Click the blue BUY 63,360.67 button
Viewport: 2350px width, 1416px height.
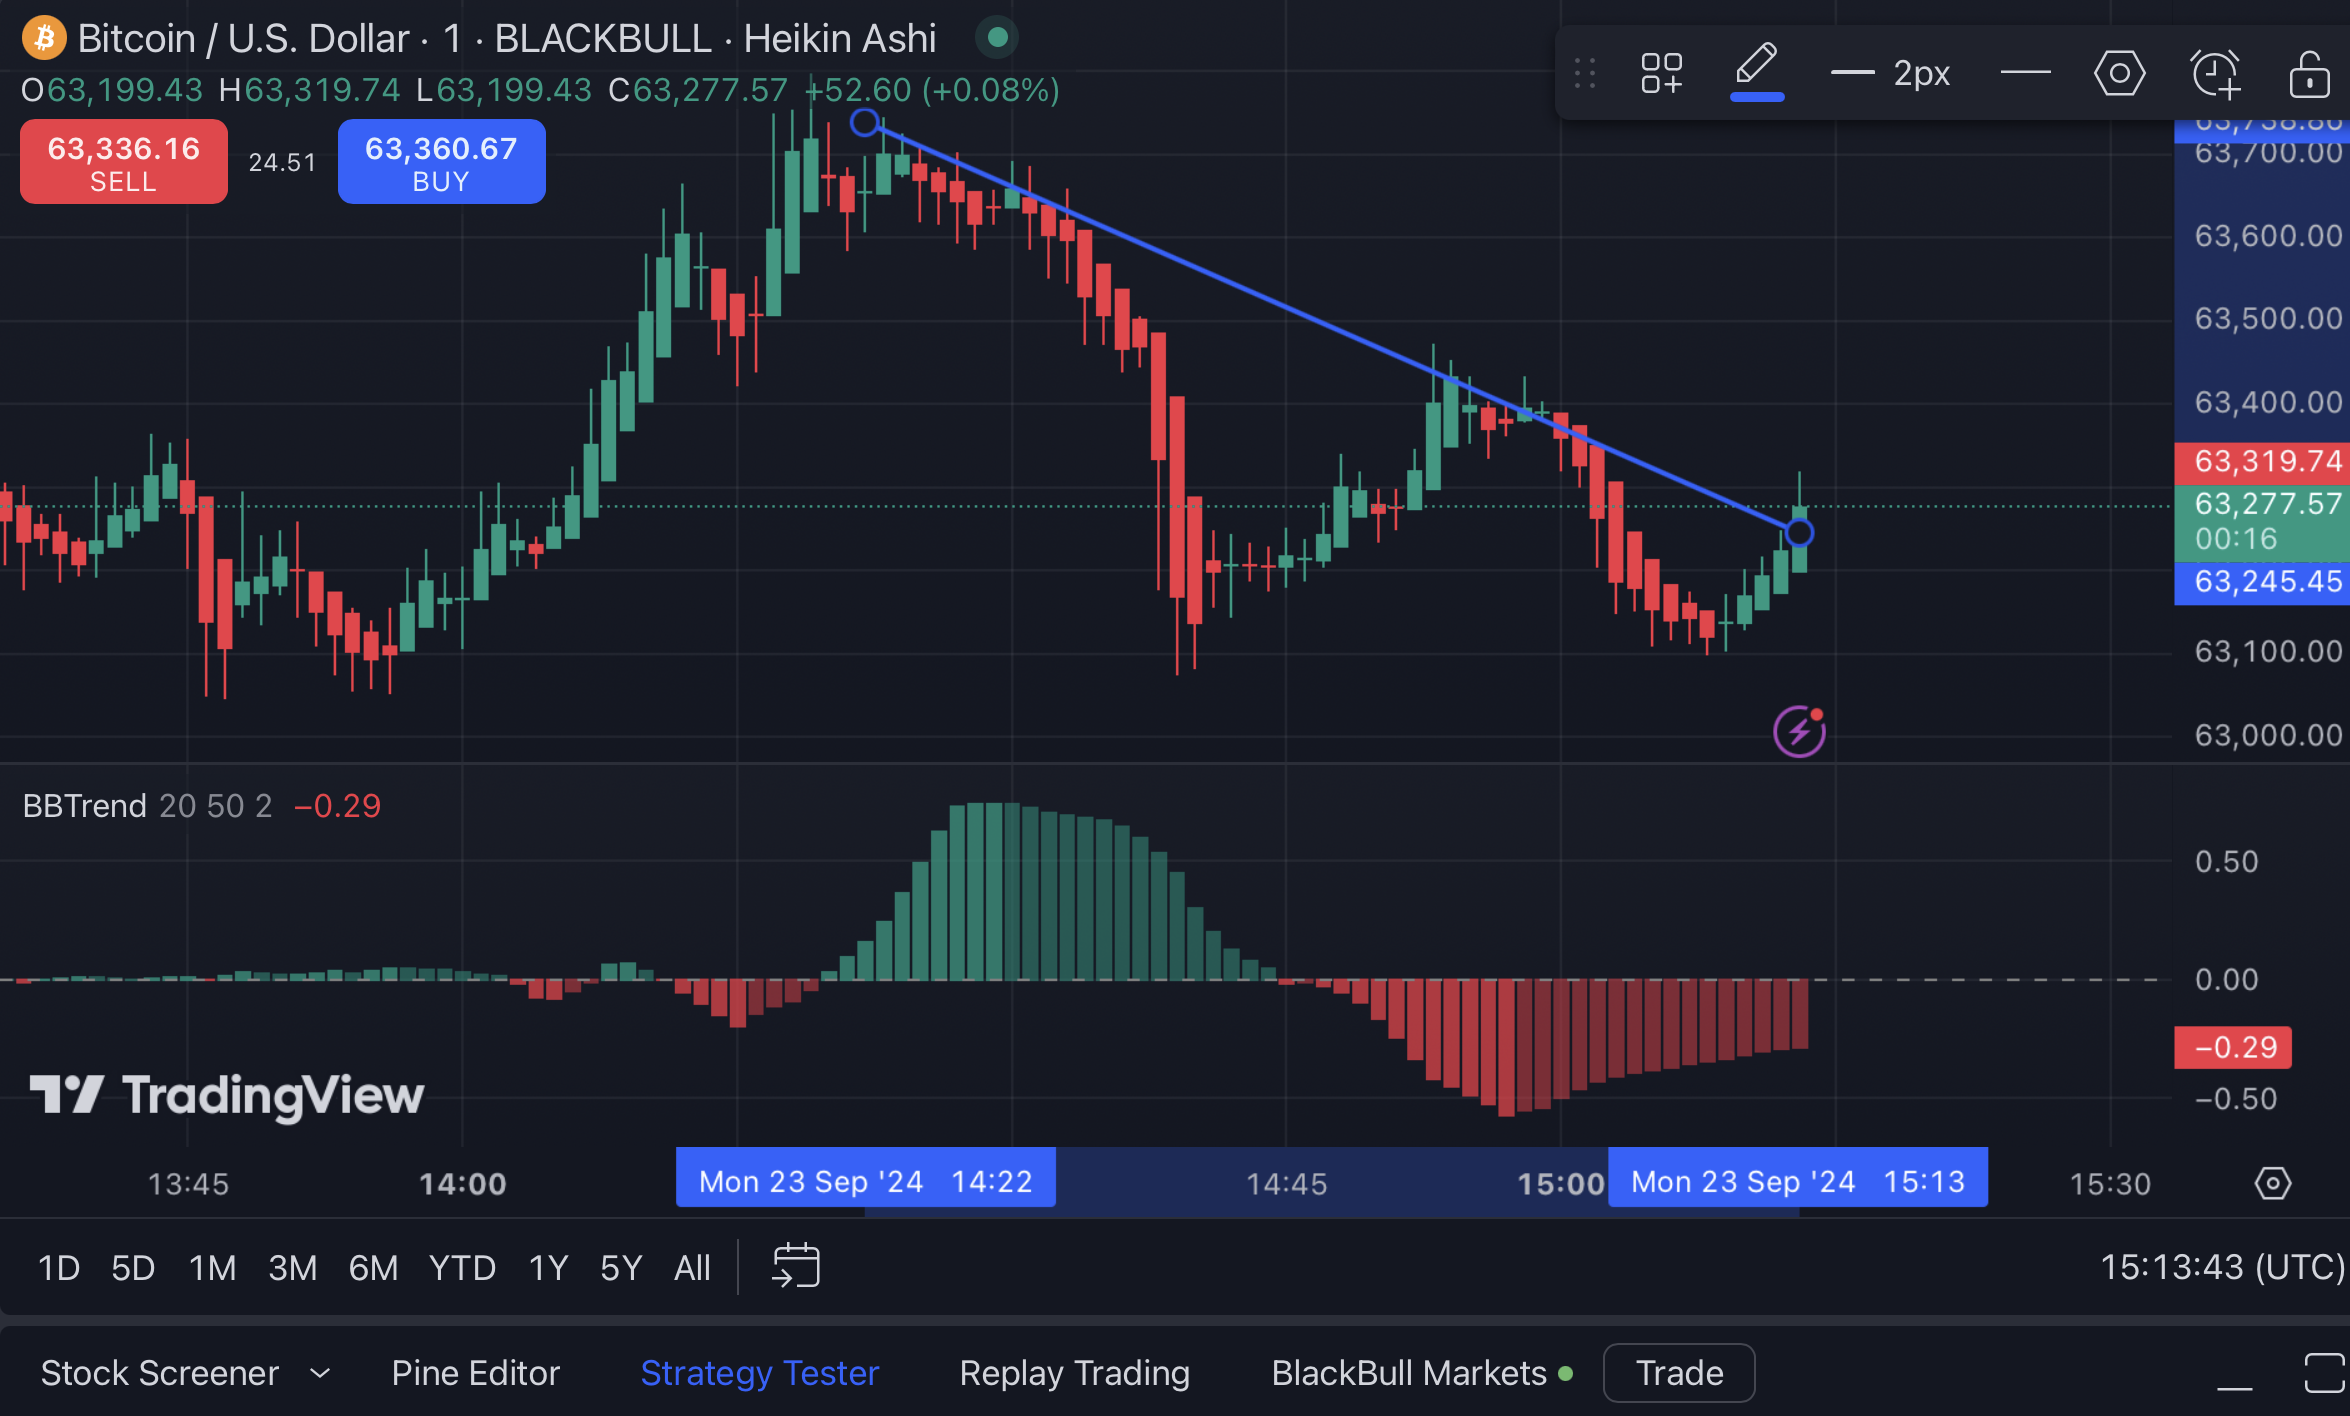click(441, 162)
